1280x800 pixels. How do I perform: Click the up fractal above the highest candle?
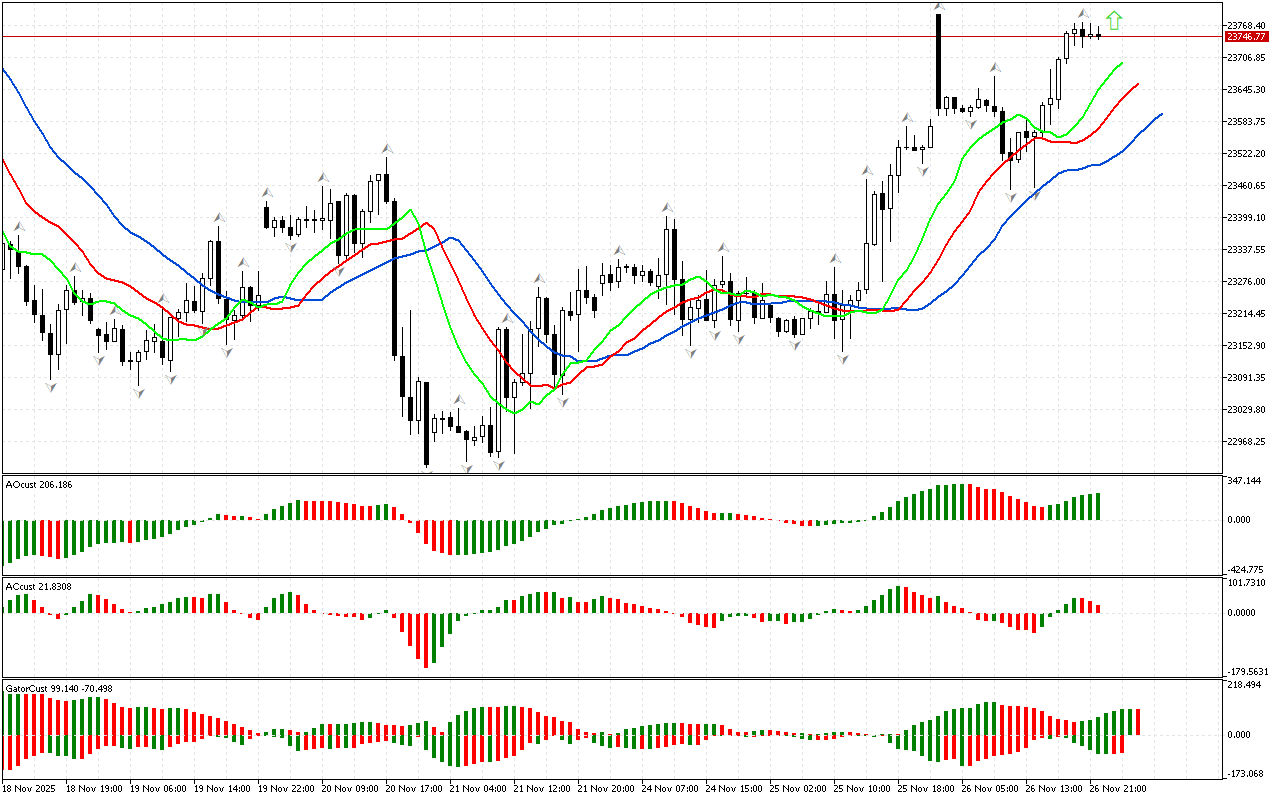point(938,6)
